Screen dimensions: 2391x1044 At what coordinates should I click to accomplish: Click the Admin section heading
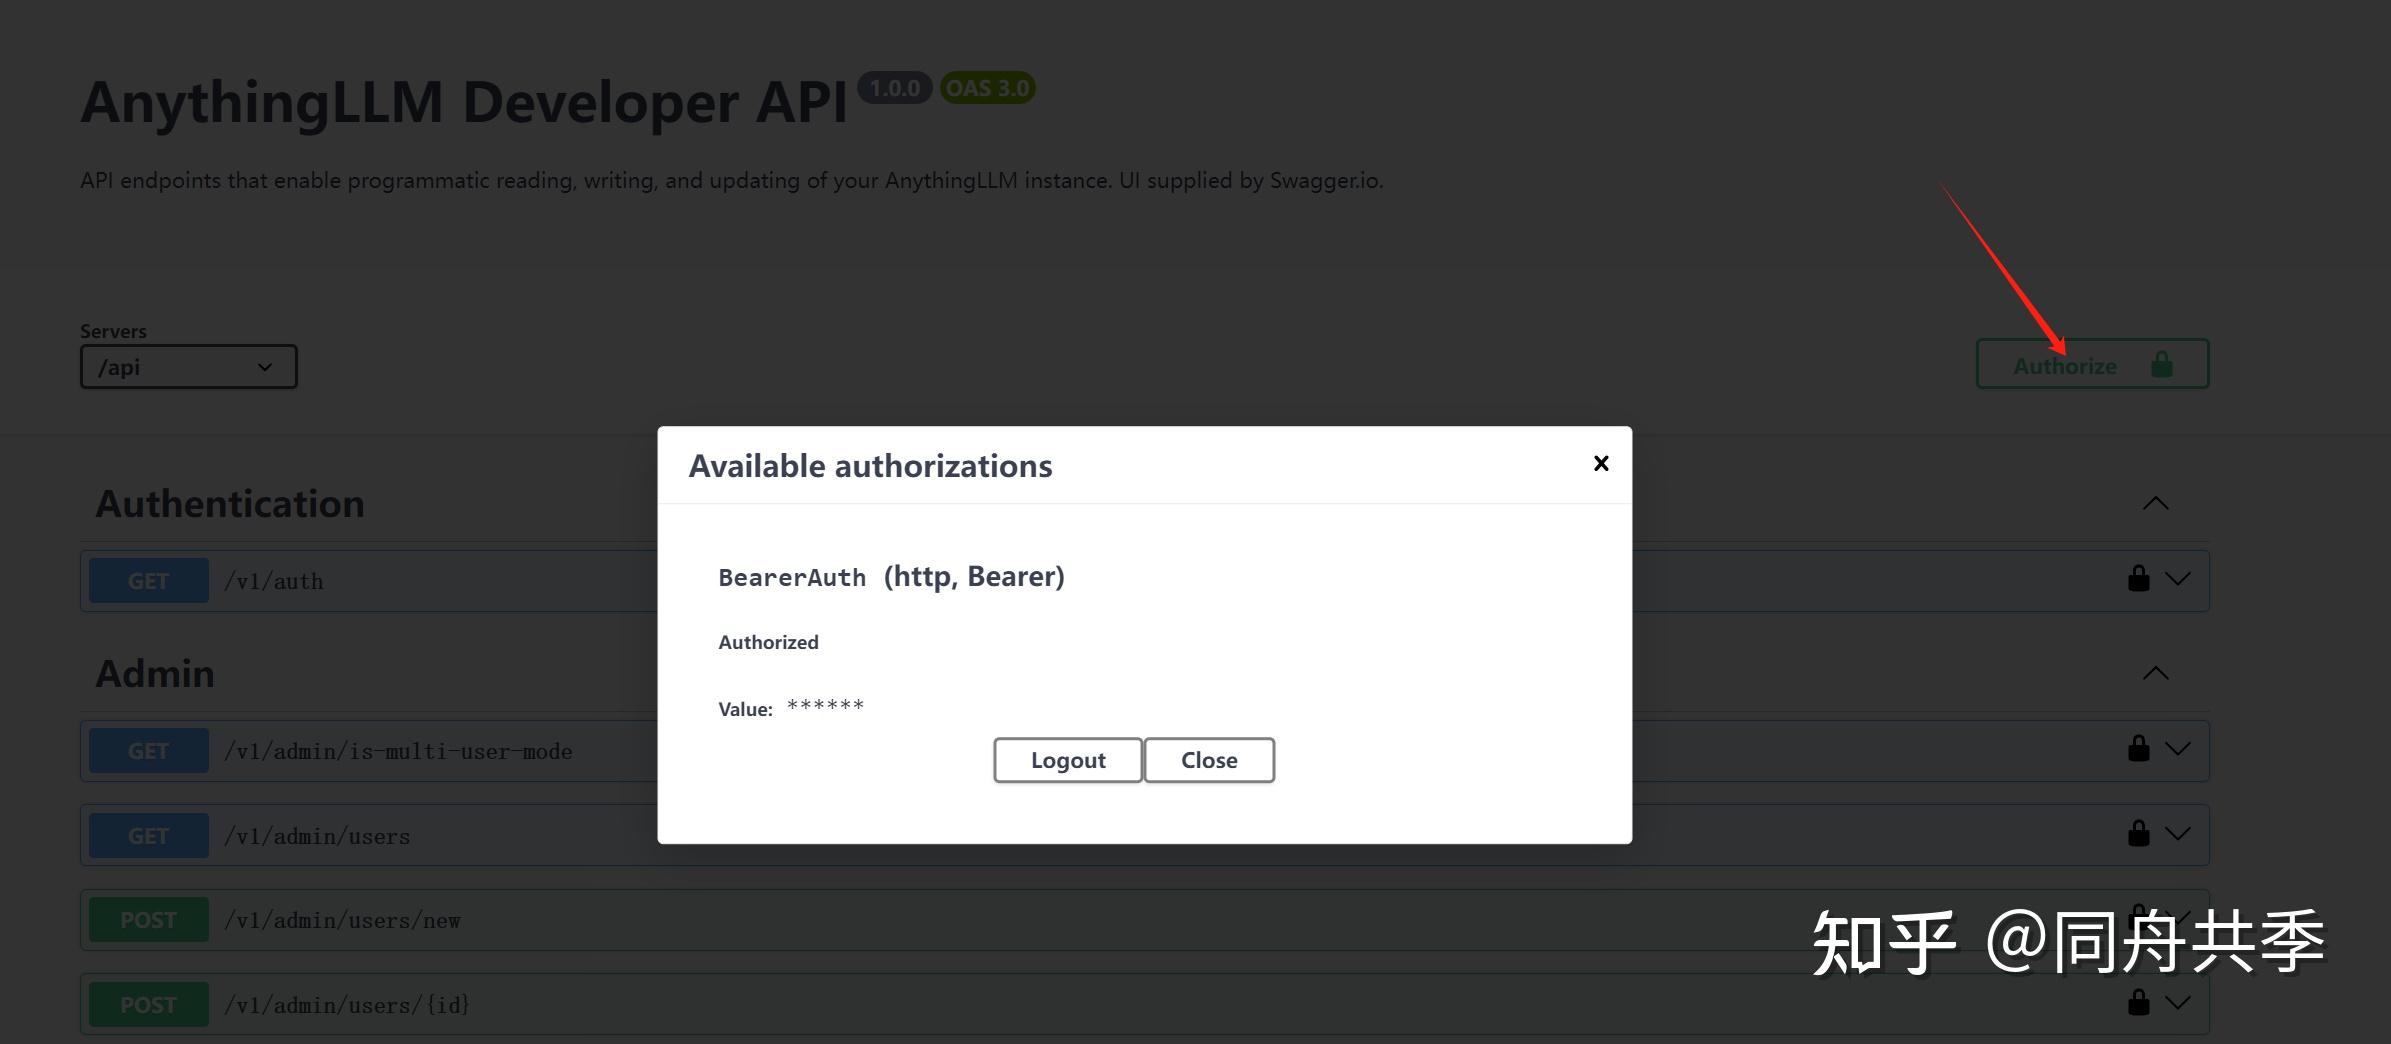pos(155,673)
